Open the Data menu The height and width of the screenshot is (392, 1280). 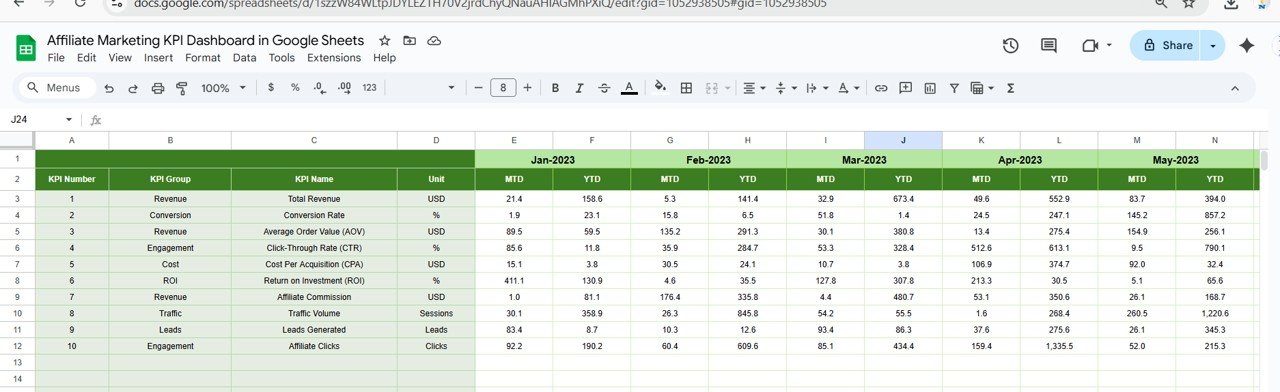[x=244, y=58]
